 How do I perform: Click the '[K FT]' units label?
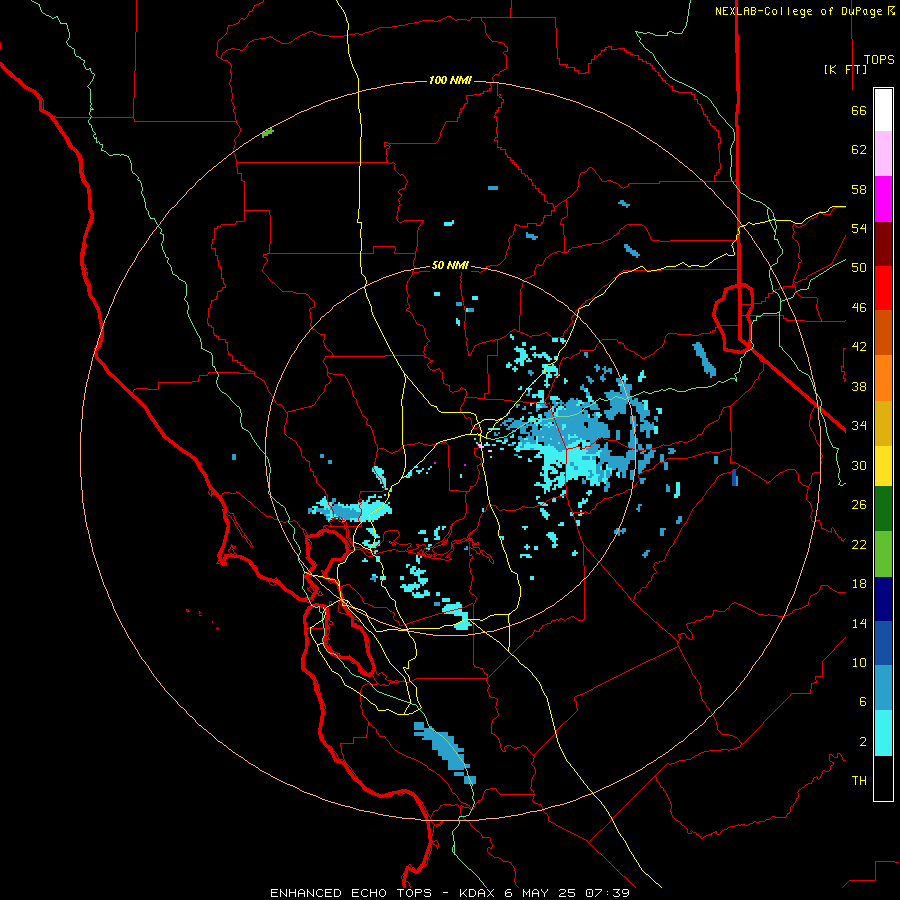[845, 69]
